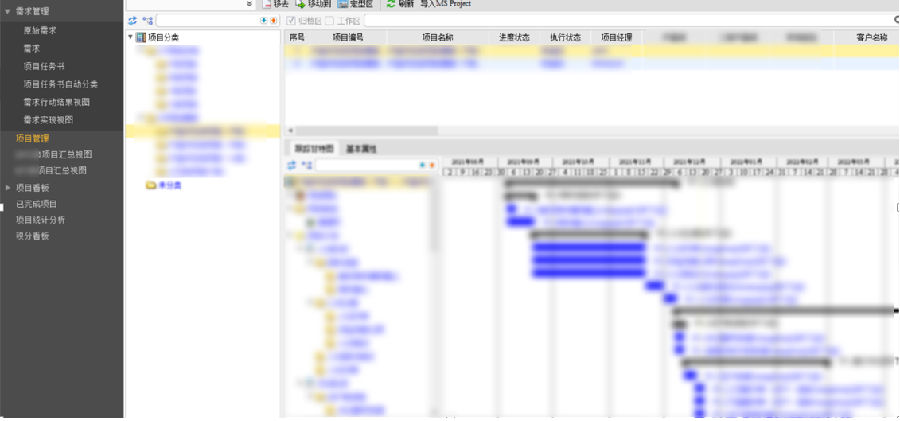Click orange icon in Gantt task search box
The image size is (900, 421).
tap(432, 165)
